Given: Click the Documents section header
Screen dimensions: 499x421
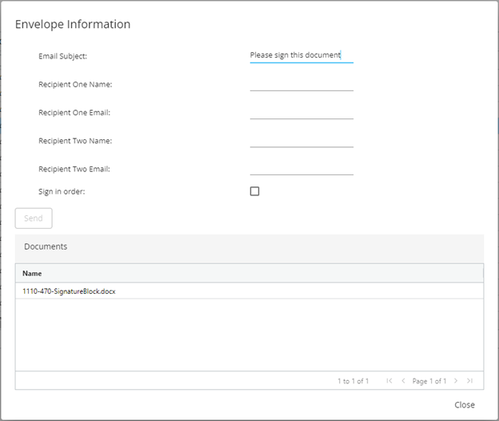Looking at the screenshot, I should click(x=46, y=247).
